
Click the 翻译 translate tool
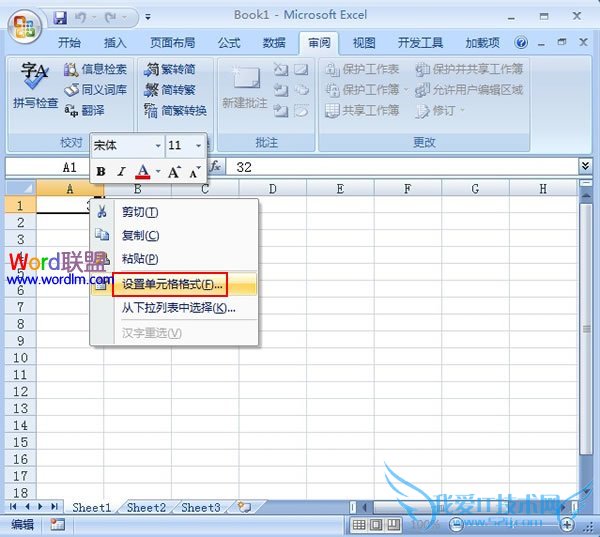[x=84, y=111]
